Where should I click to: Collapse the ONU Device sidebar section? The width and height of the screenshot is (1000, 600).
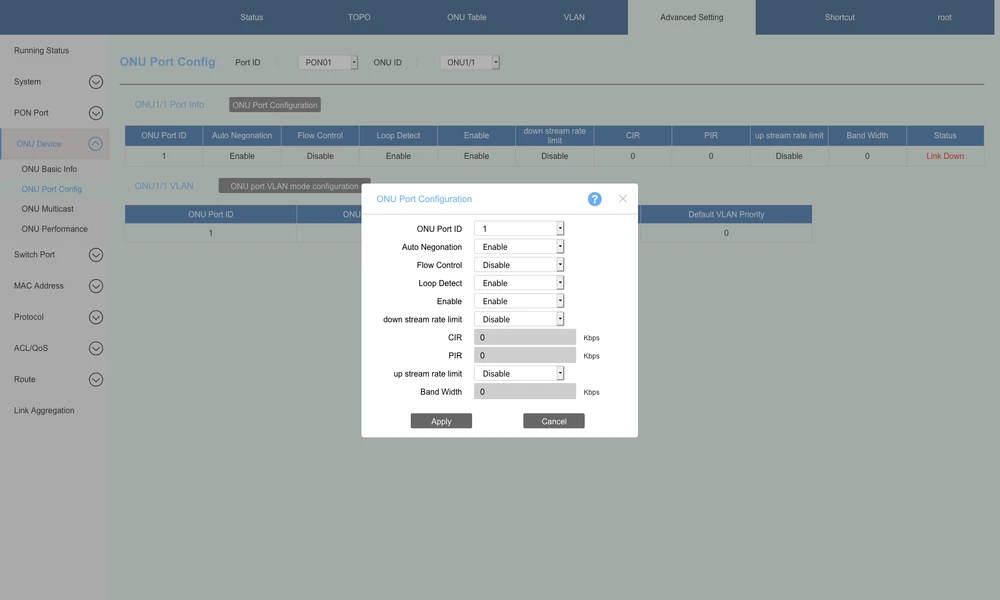point(96,144)
